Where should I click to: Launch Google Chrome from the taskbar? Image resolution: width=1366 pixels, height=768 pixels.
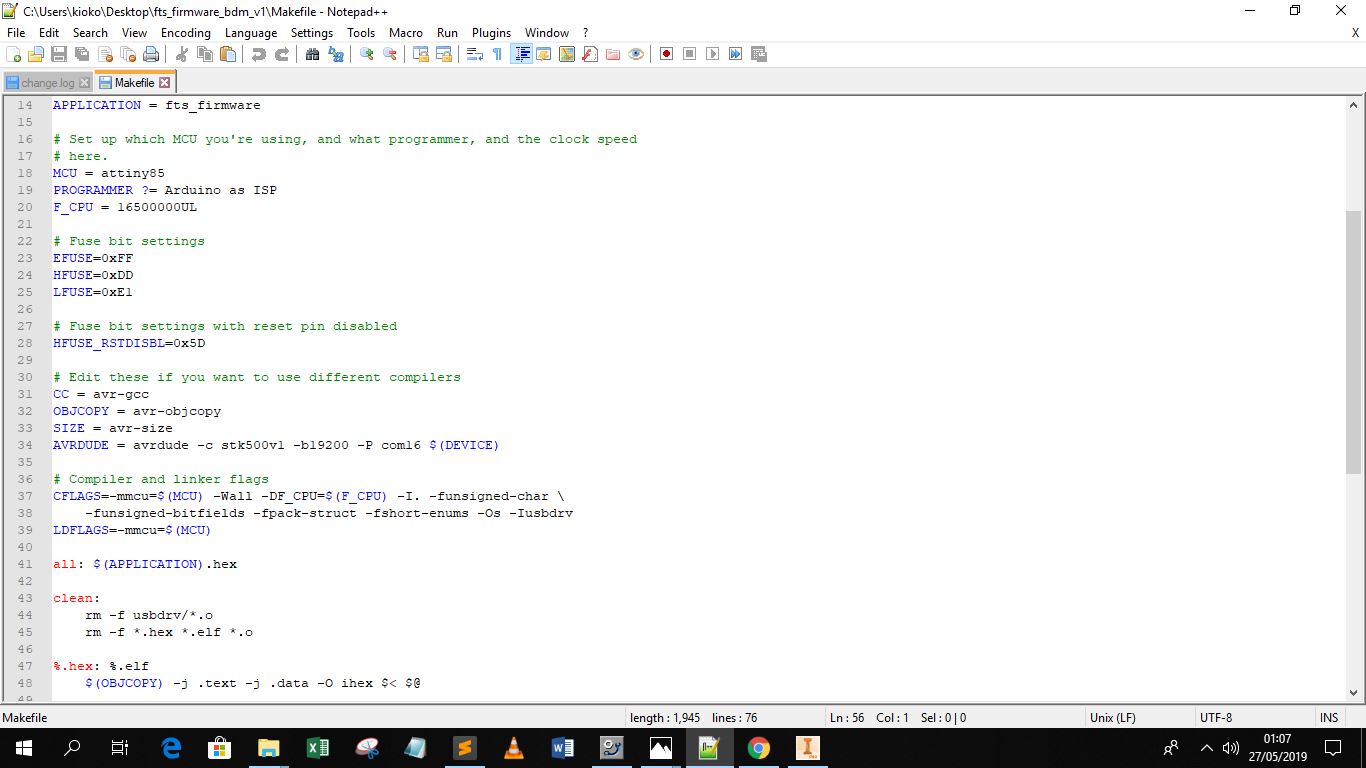[759, 748]
